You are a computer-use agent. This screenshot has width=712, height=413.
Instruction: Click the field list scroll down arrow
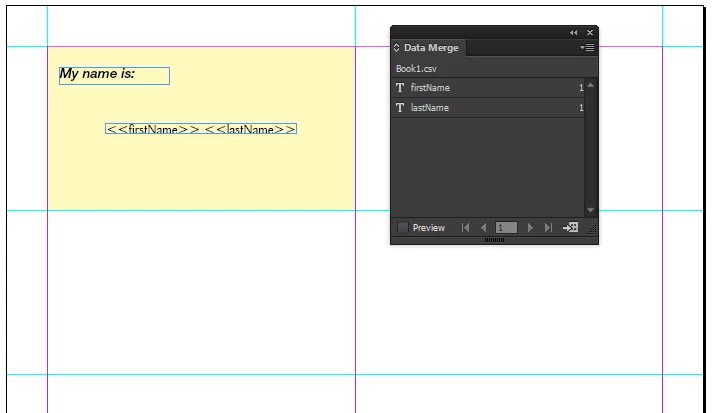coord(590,210)
